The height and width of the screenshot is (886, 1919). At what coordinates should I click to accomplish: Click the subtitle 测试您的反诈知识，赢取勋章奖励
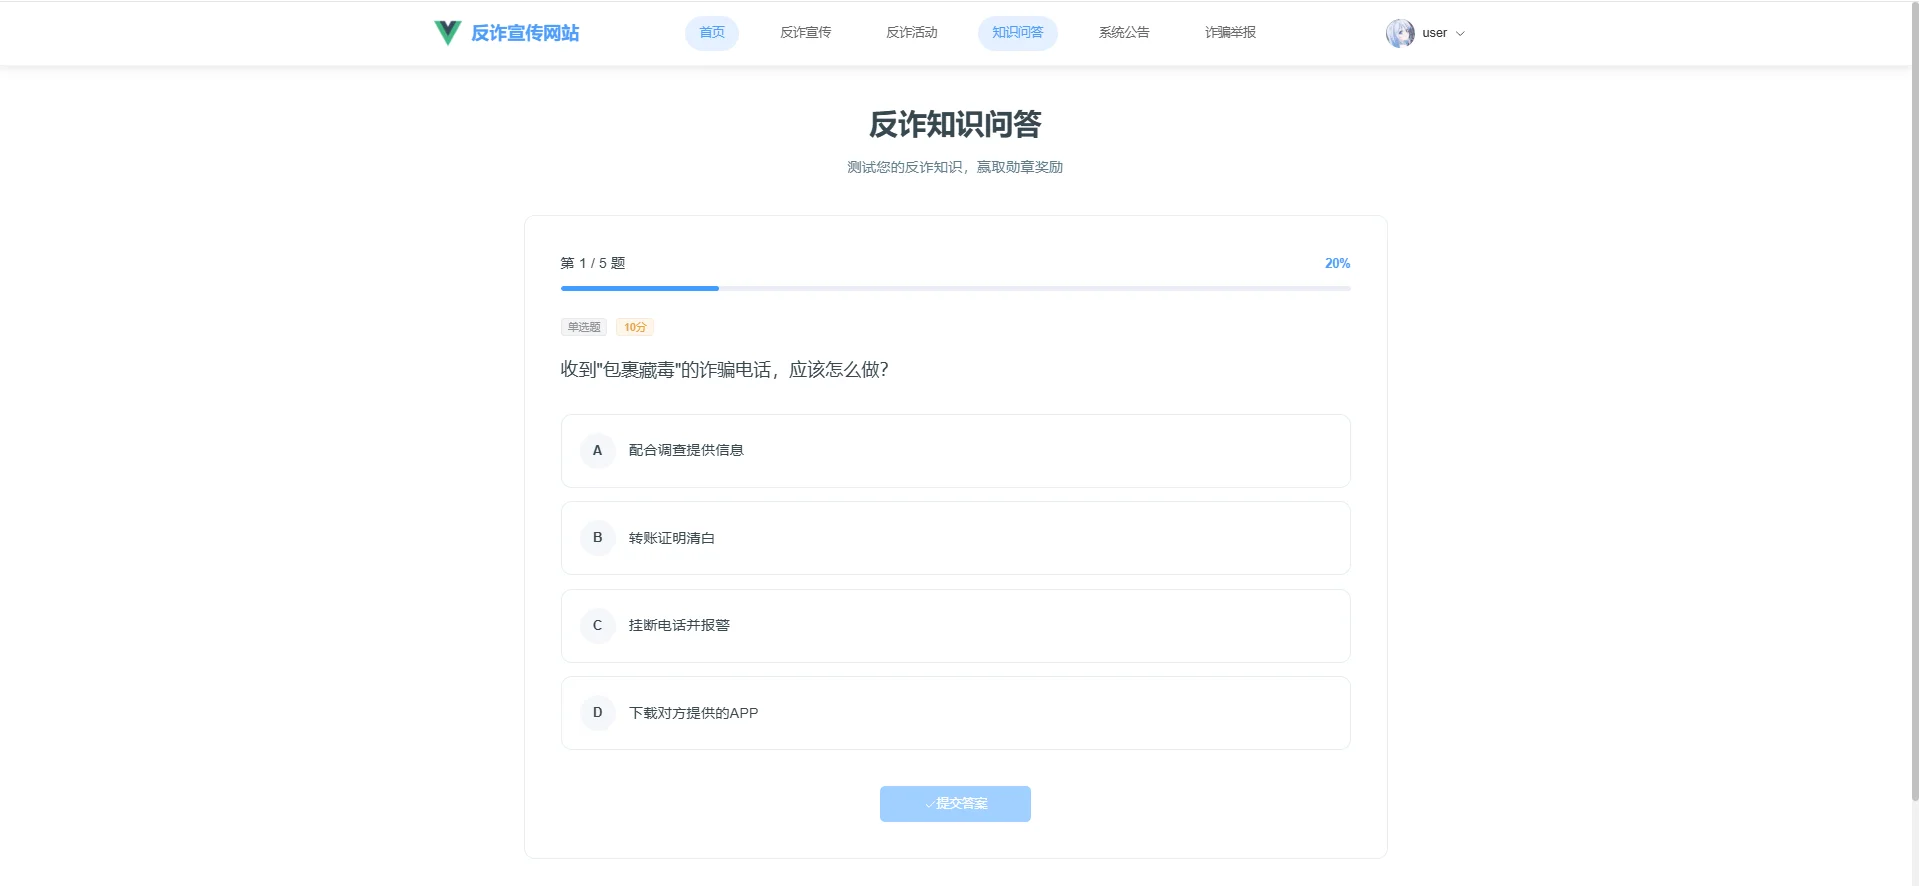click(x=955, y=167)
